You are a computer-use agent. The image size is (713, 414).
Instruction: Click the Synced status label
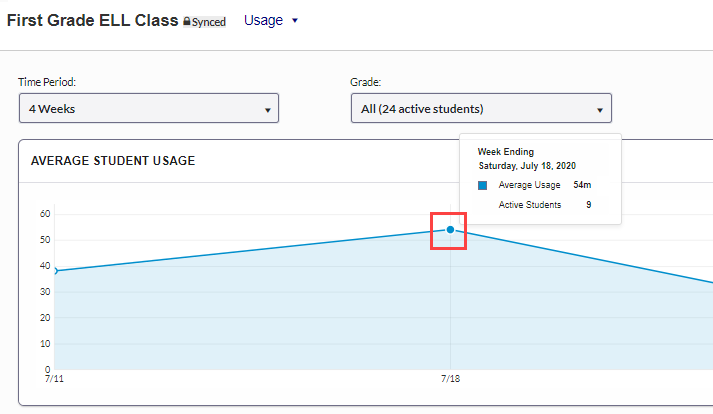208,22
